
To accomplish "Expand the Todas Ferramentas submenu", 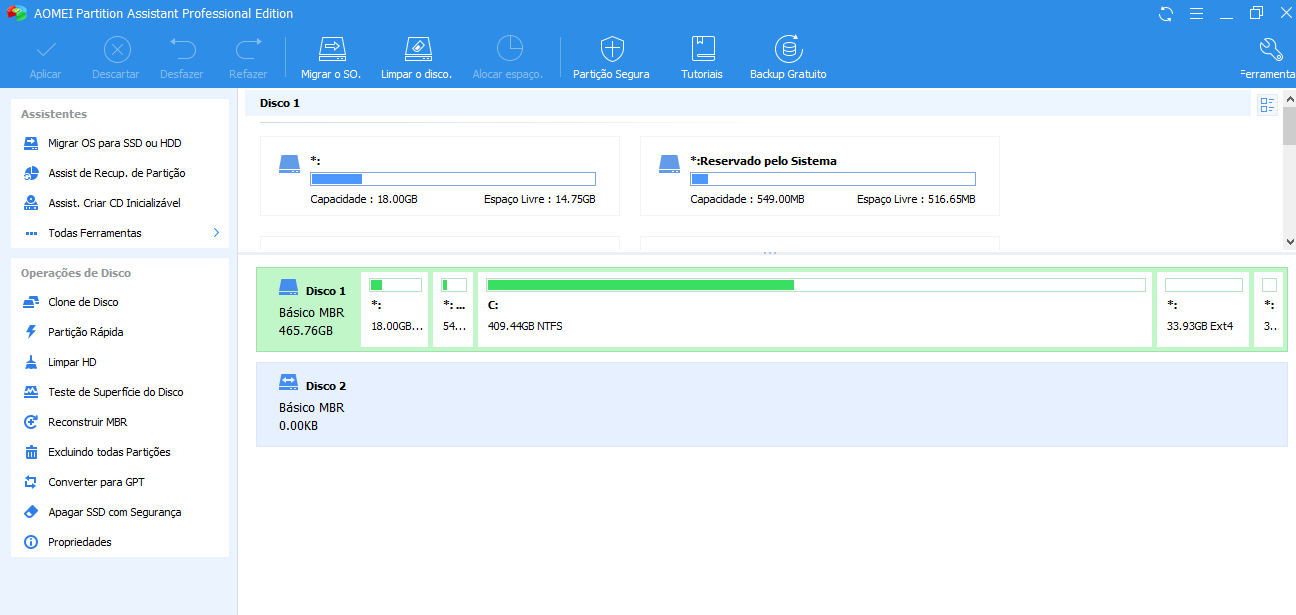I will [120, 233].
